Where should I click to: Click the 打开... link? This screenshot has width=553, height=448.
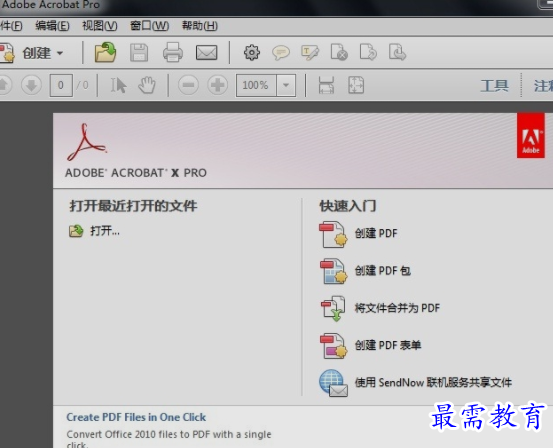105,231
